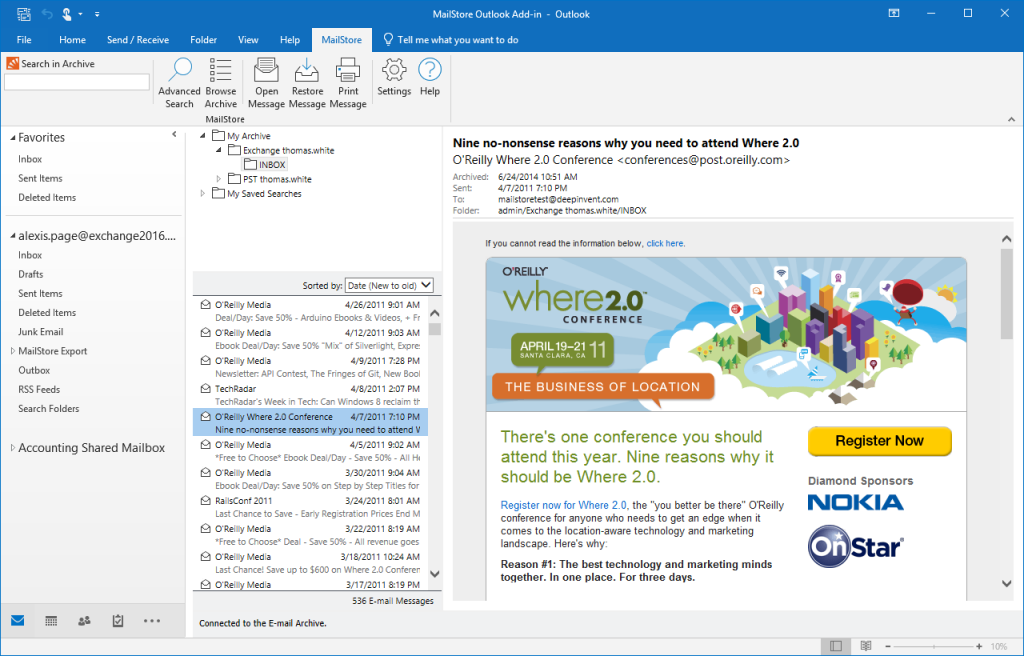The image size is (1024, 656).
Task: Open the People contacts icon
Action: [x=84, y=621]
